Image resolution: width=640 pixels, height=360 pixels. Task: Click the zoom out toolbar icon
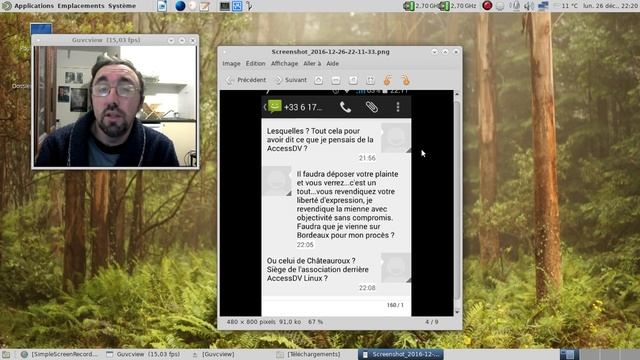click(x=336, y=80)
